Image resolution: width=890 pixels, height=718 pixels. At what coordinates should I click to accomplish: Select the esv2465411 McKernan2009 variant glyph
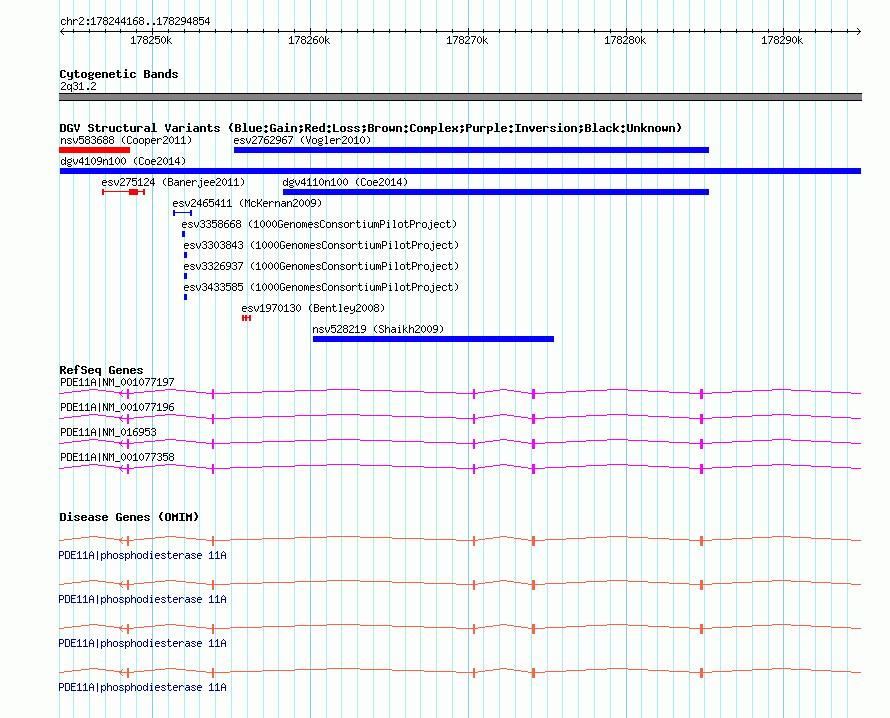pyautogui.click(x=182, y=213)
